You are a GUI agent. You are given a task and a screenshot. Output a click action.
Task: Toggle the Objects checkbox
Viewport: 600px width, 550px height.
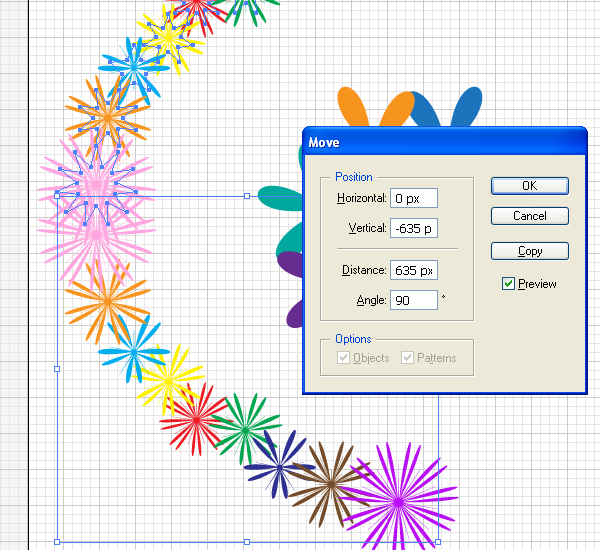point(344,358)
